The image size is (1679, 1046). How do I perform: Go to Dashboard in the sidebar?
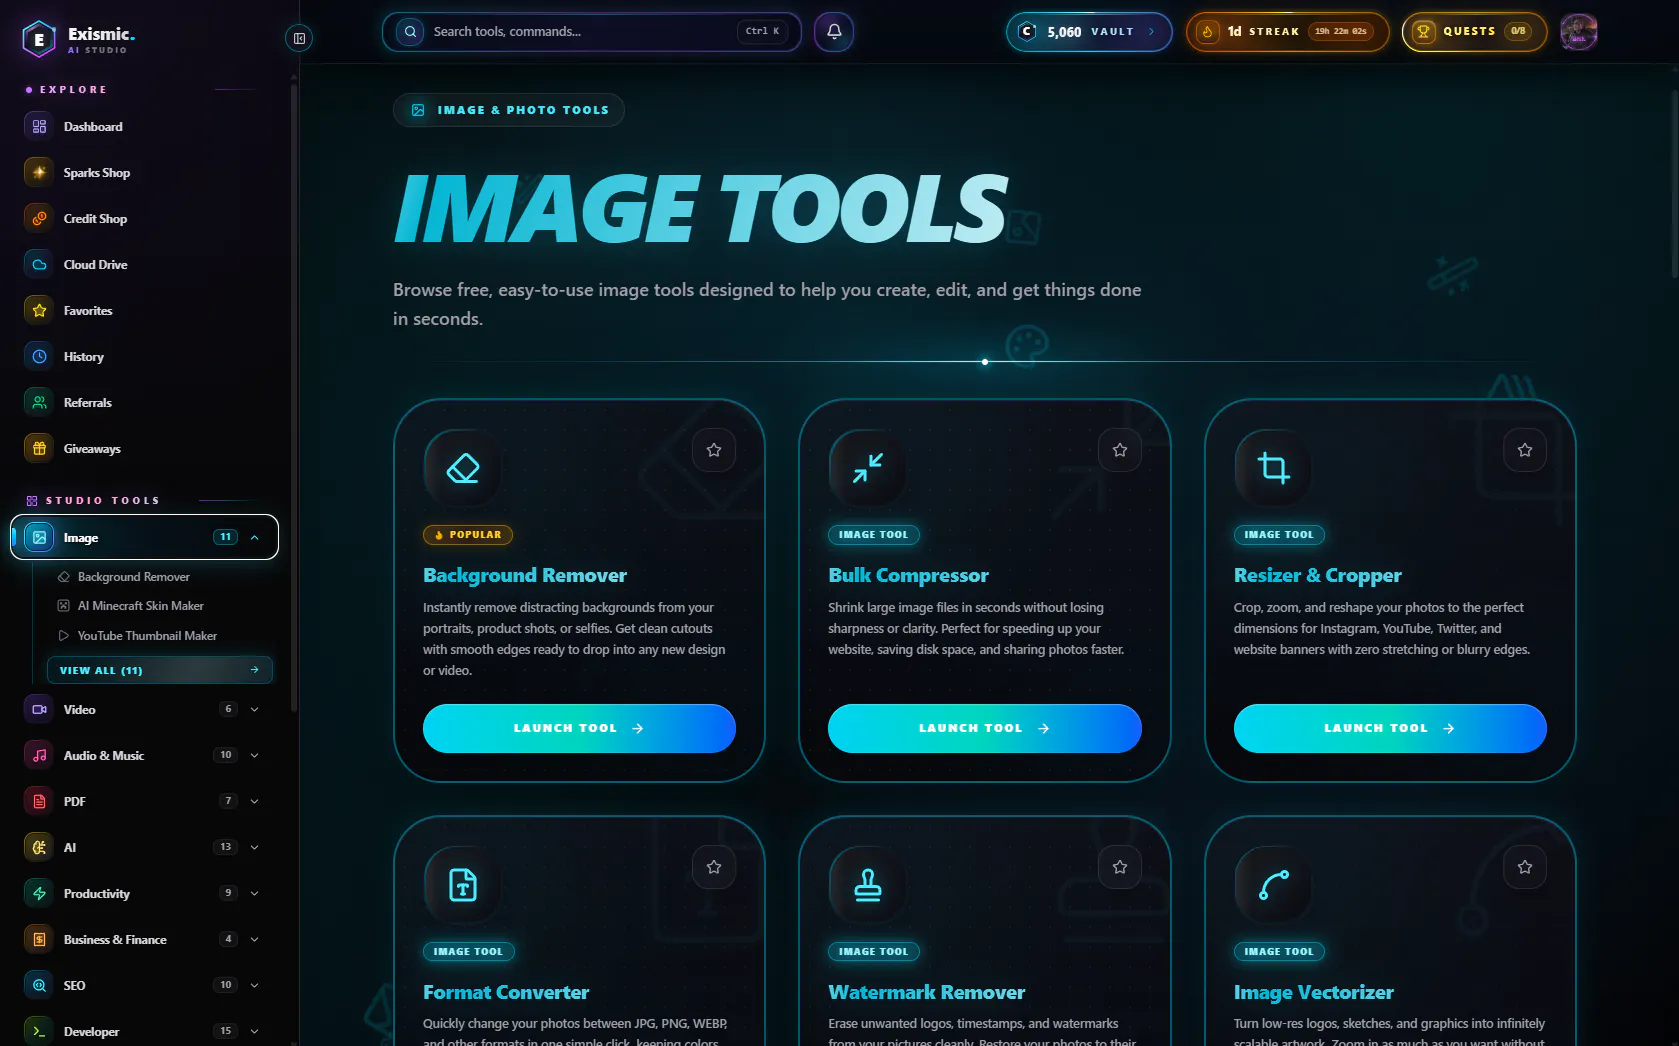coord(145,127)
